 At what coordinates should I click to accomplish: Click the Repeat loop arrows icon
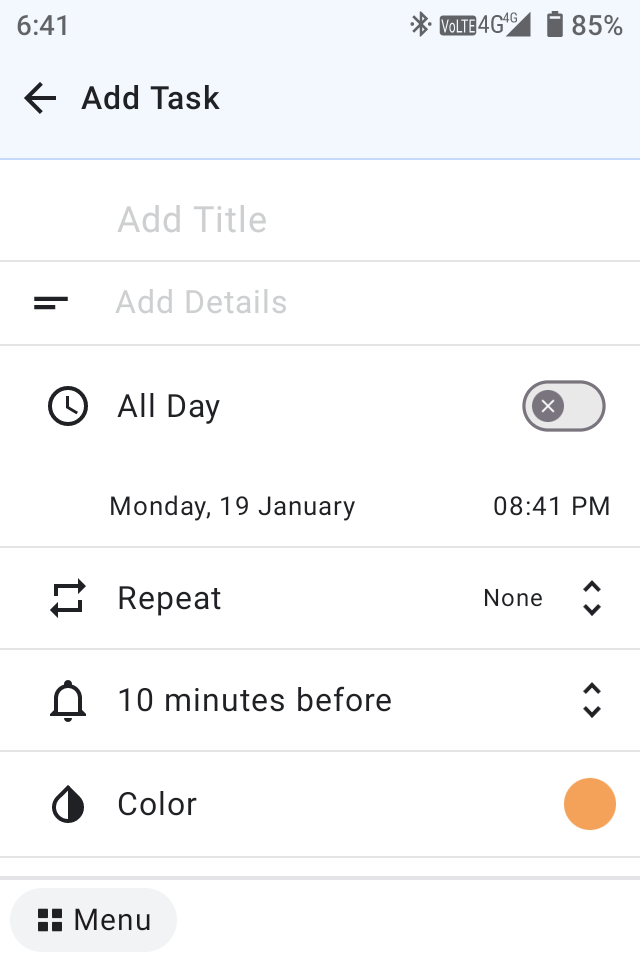click(68, 598)
